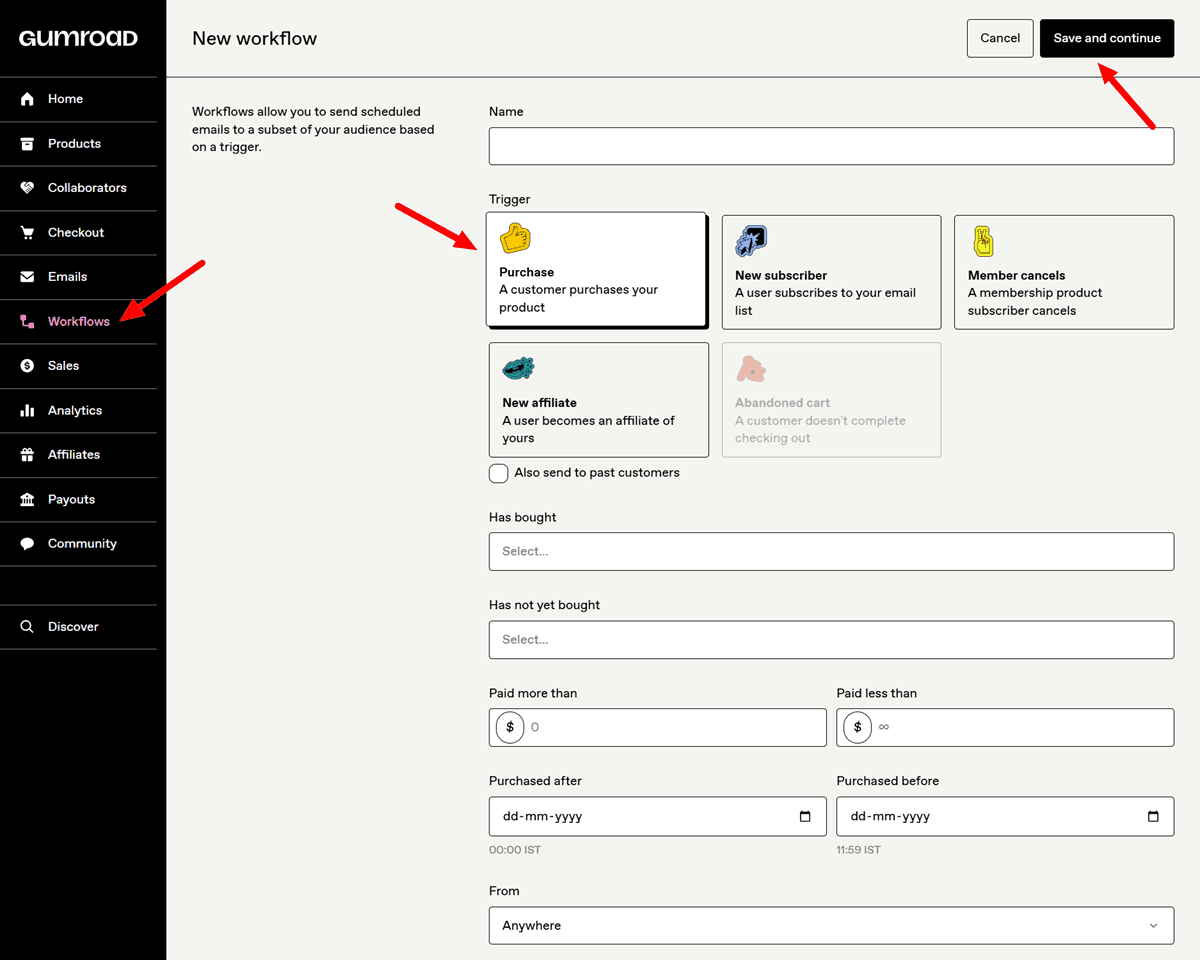This screenshot has height=960, width=1200.
Task: Open Products in sidebar
Action: pos(78,143)
